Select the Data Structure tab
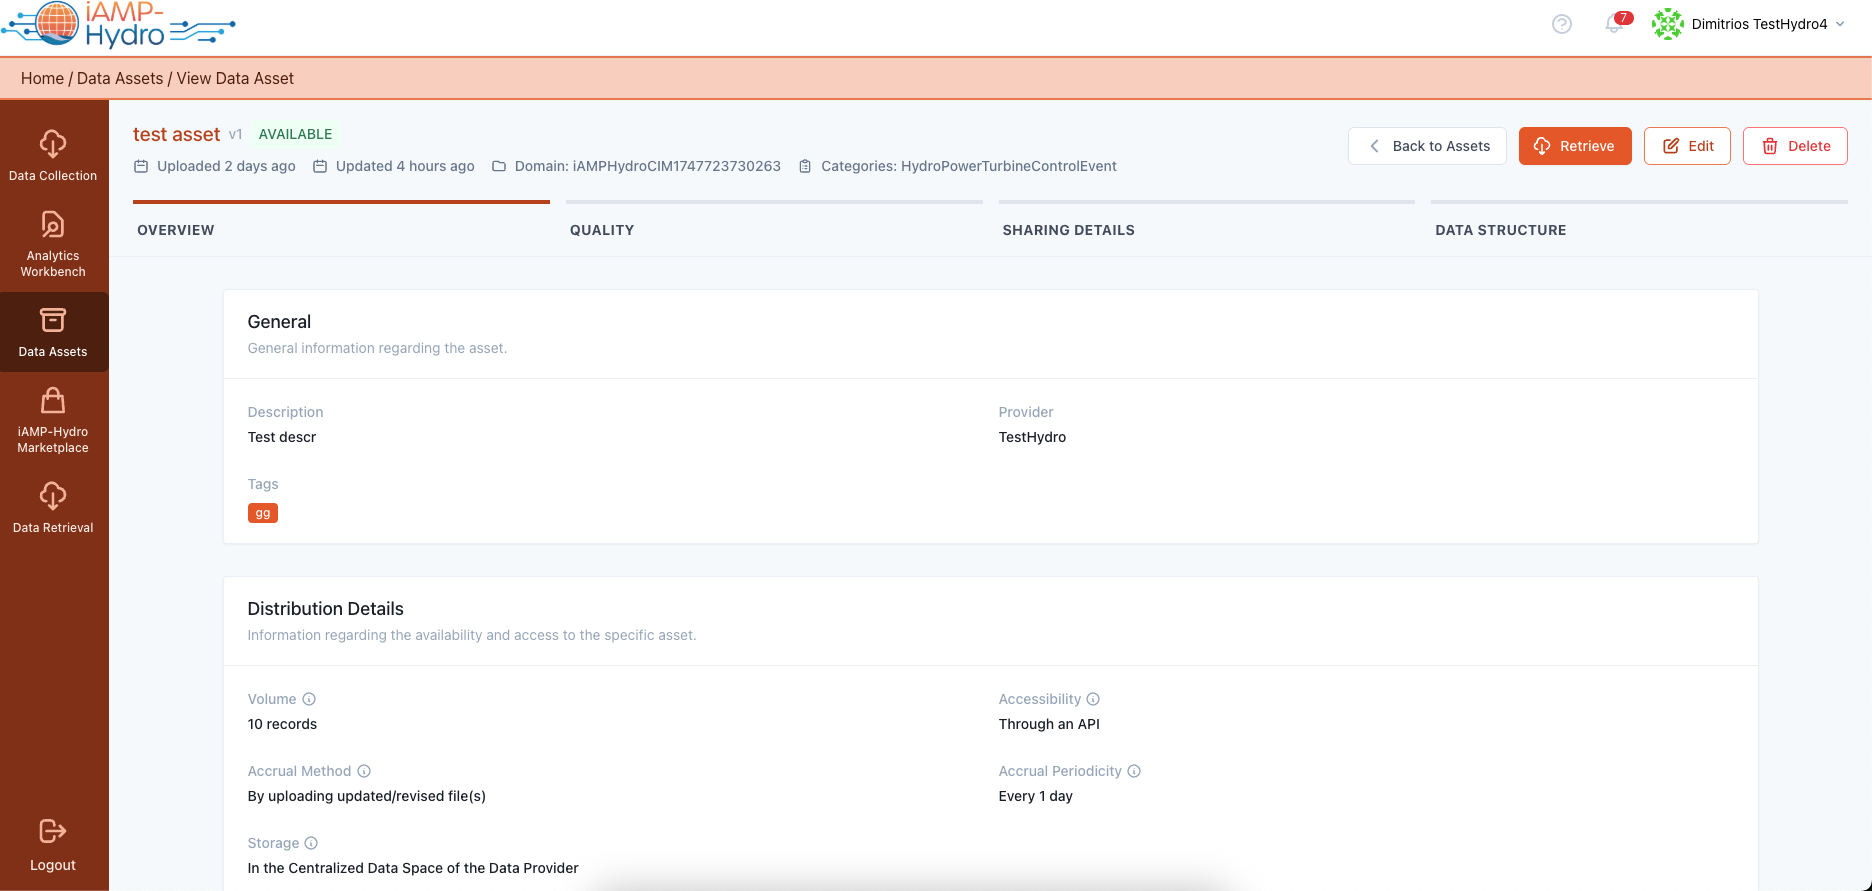 click(1500, 230)
